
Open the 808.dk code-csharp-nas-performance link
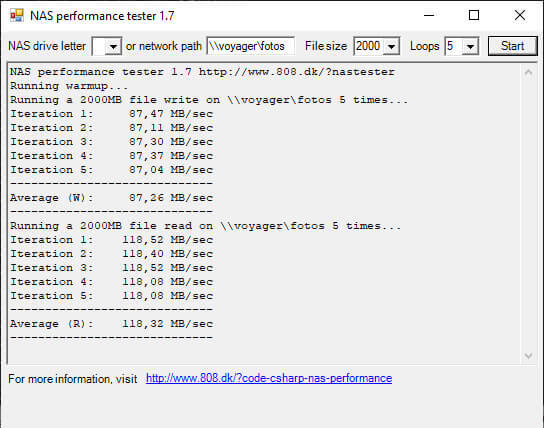(x=269, y=378)
